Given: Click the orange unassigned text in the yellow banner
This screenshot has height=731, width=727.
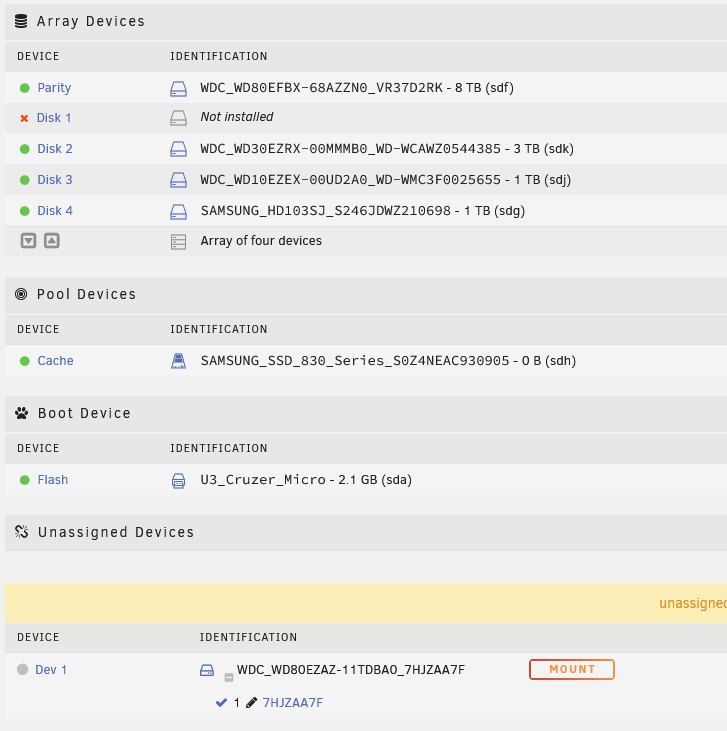Looking at the screenshot, I should 693,603.
